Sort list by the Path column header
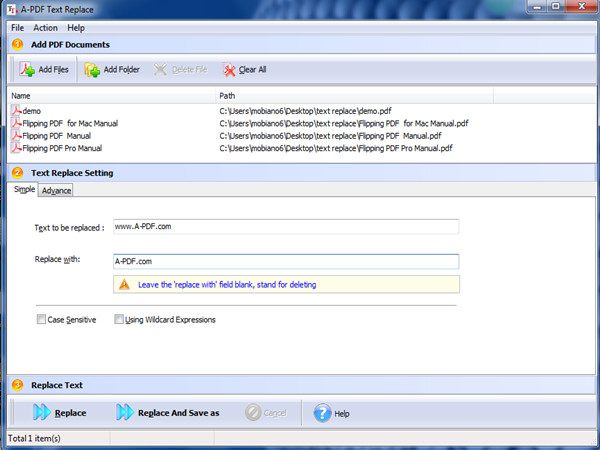The image size is (600, 450). pos(355,96)
